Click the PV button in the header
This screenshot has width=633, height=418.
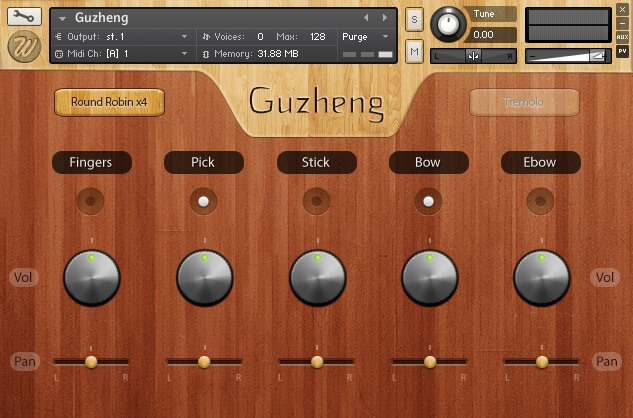coord(623,51)
